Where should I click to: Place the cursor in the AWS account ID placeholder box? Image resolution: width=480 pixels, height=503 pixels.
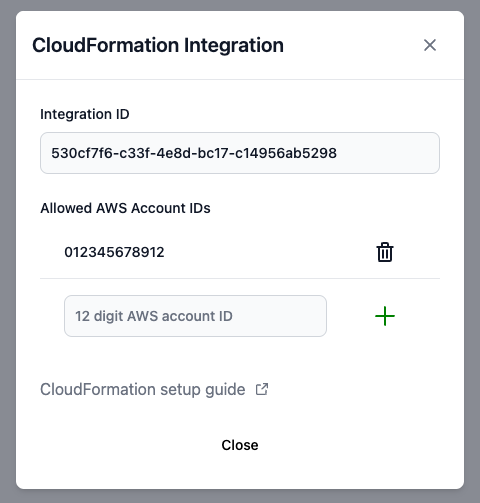coord(195,316)
